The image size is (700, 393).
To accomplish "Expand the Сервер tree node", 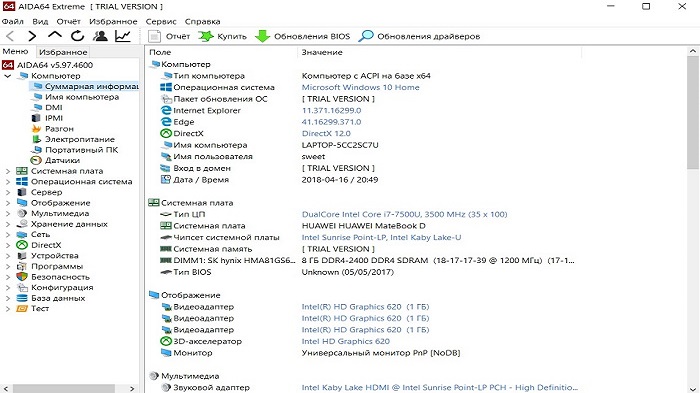I will [7, 192].
